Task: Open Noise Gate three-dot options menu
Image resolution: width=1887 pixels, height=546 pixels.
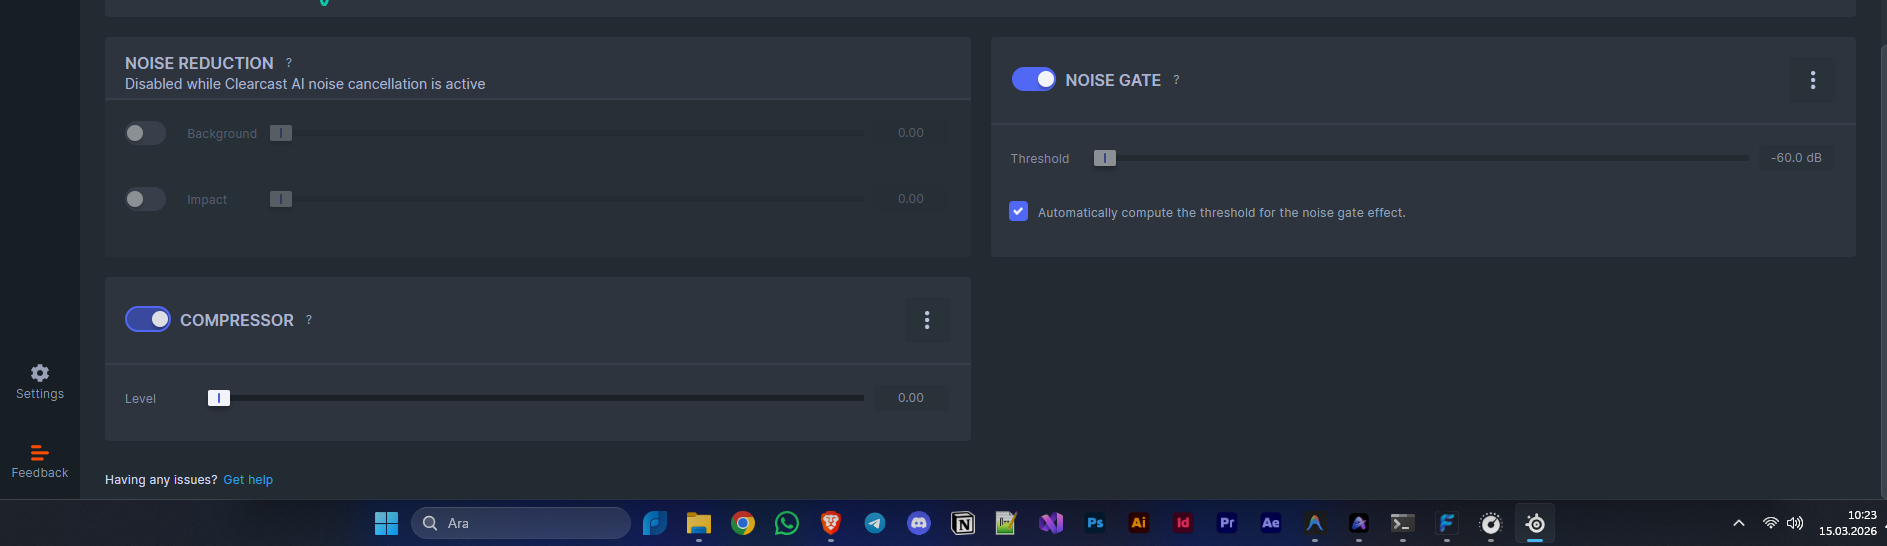Action: pyautogui.click(x=1812, y=80)
